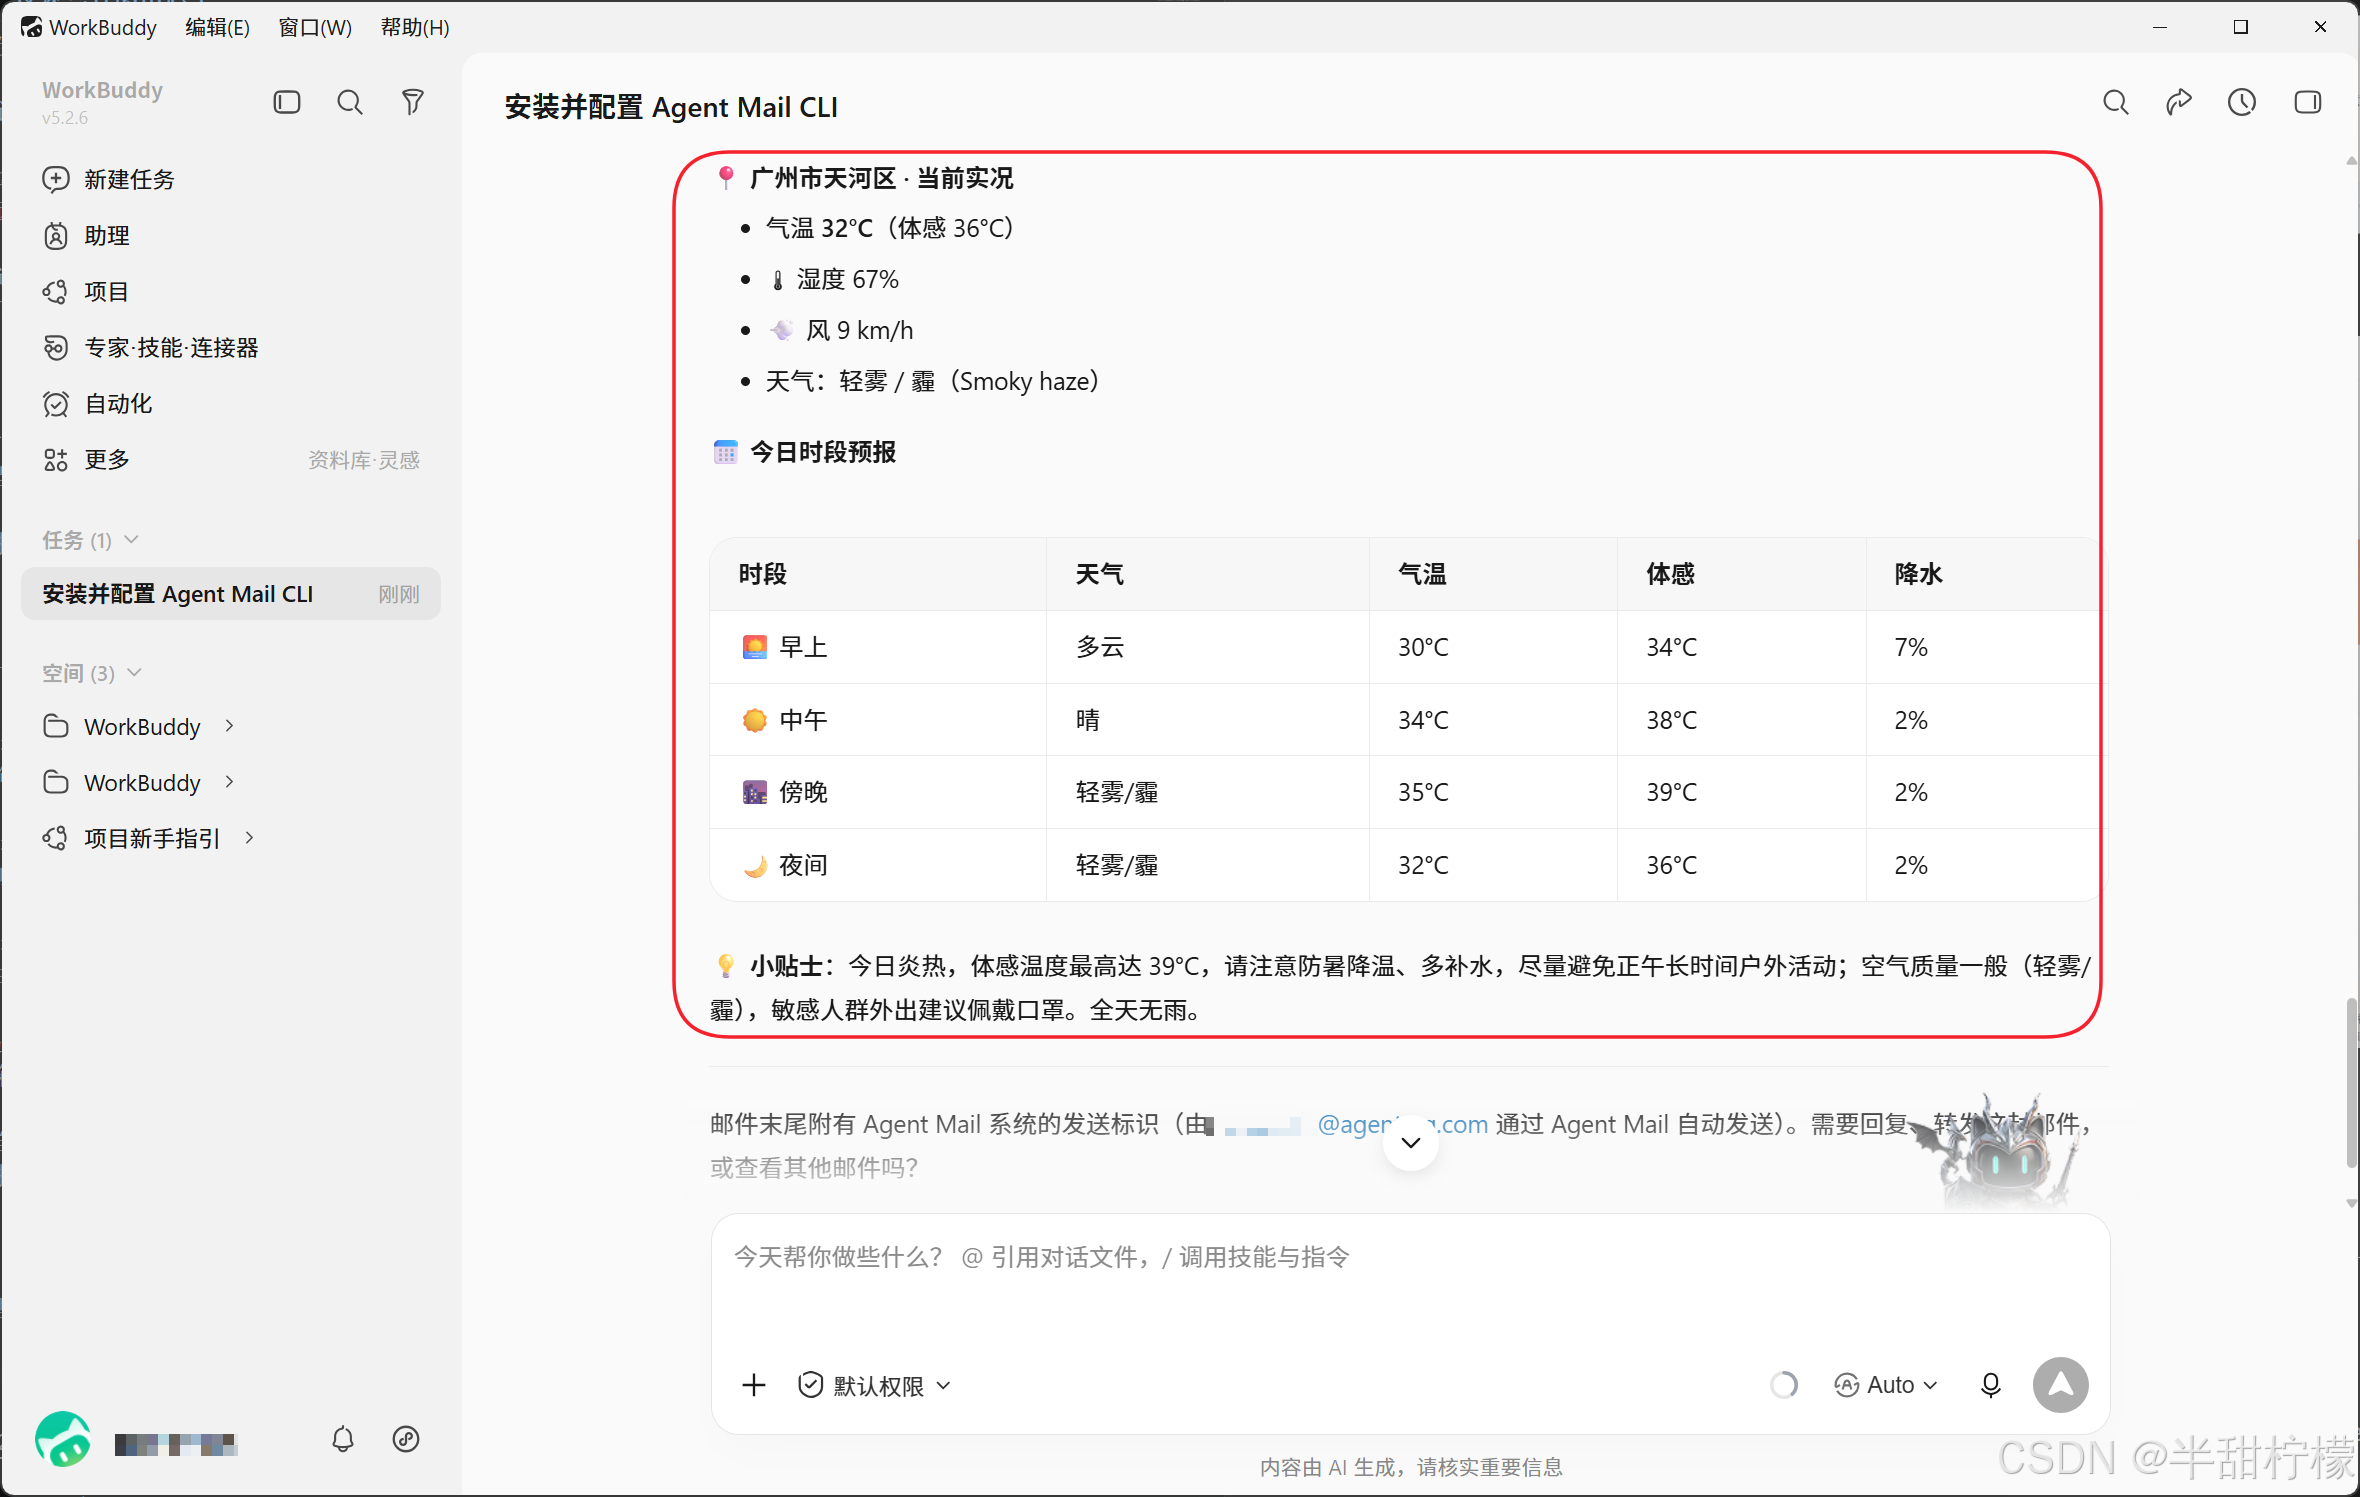
Task: Open the 项目 projects section
Action: (x=87, y=291)
